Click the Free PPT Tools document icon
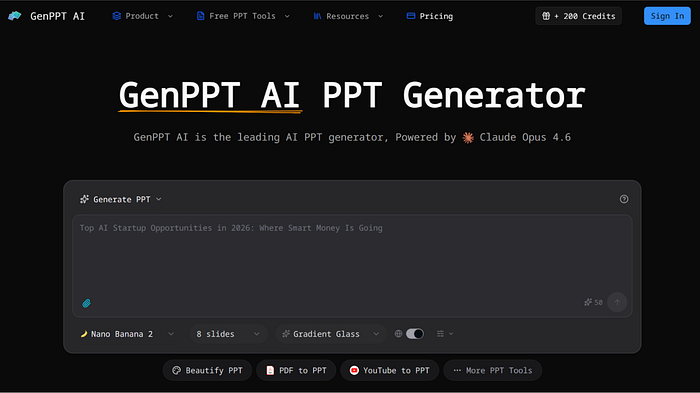The width and height of the screenshot is (700, 393). coord(200,16)
